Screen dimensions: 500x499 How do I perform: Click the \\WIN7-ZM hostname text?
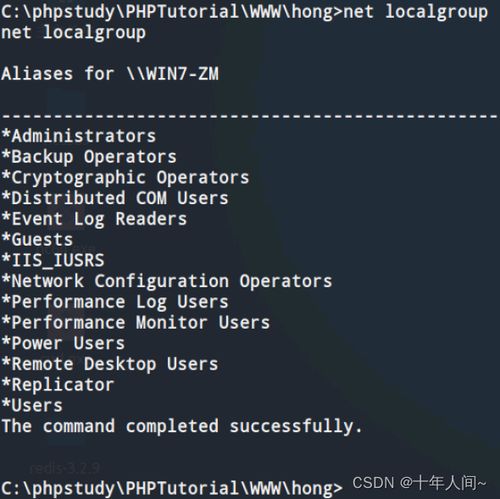tap(173, 74)
